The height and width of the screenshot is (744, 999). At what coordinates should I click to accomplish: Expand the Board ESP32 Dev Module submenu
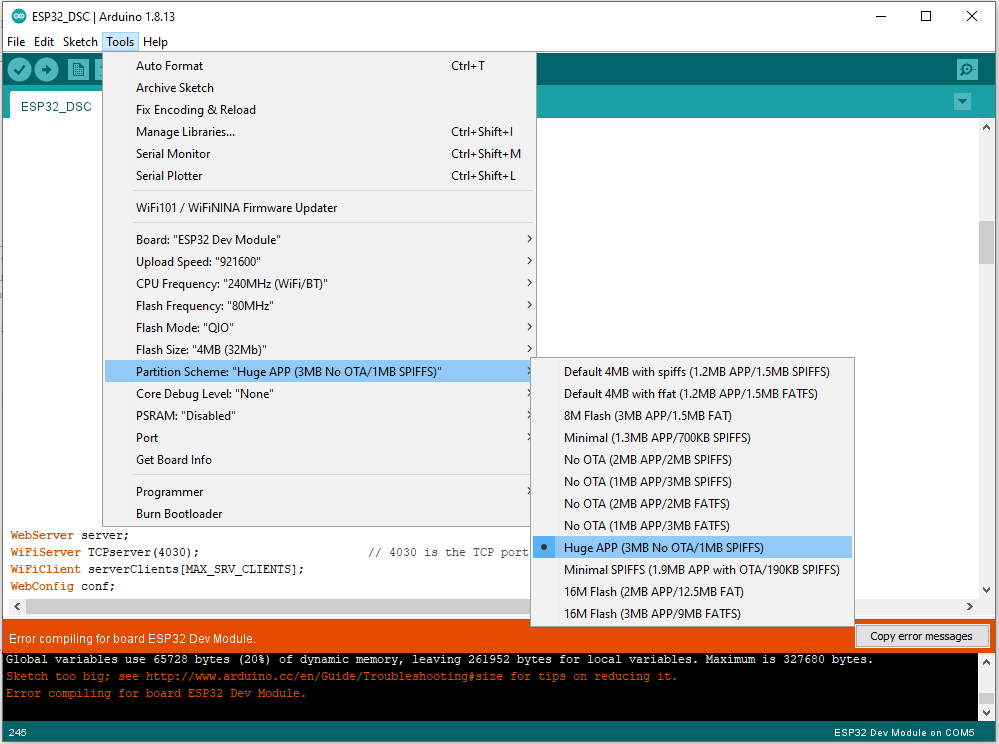pos(319,240)
